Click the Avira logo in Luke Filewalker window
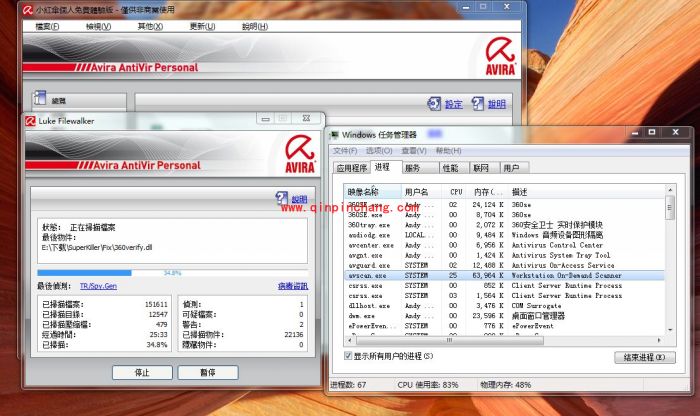700x416 pixels. (x=300, y=154)
